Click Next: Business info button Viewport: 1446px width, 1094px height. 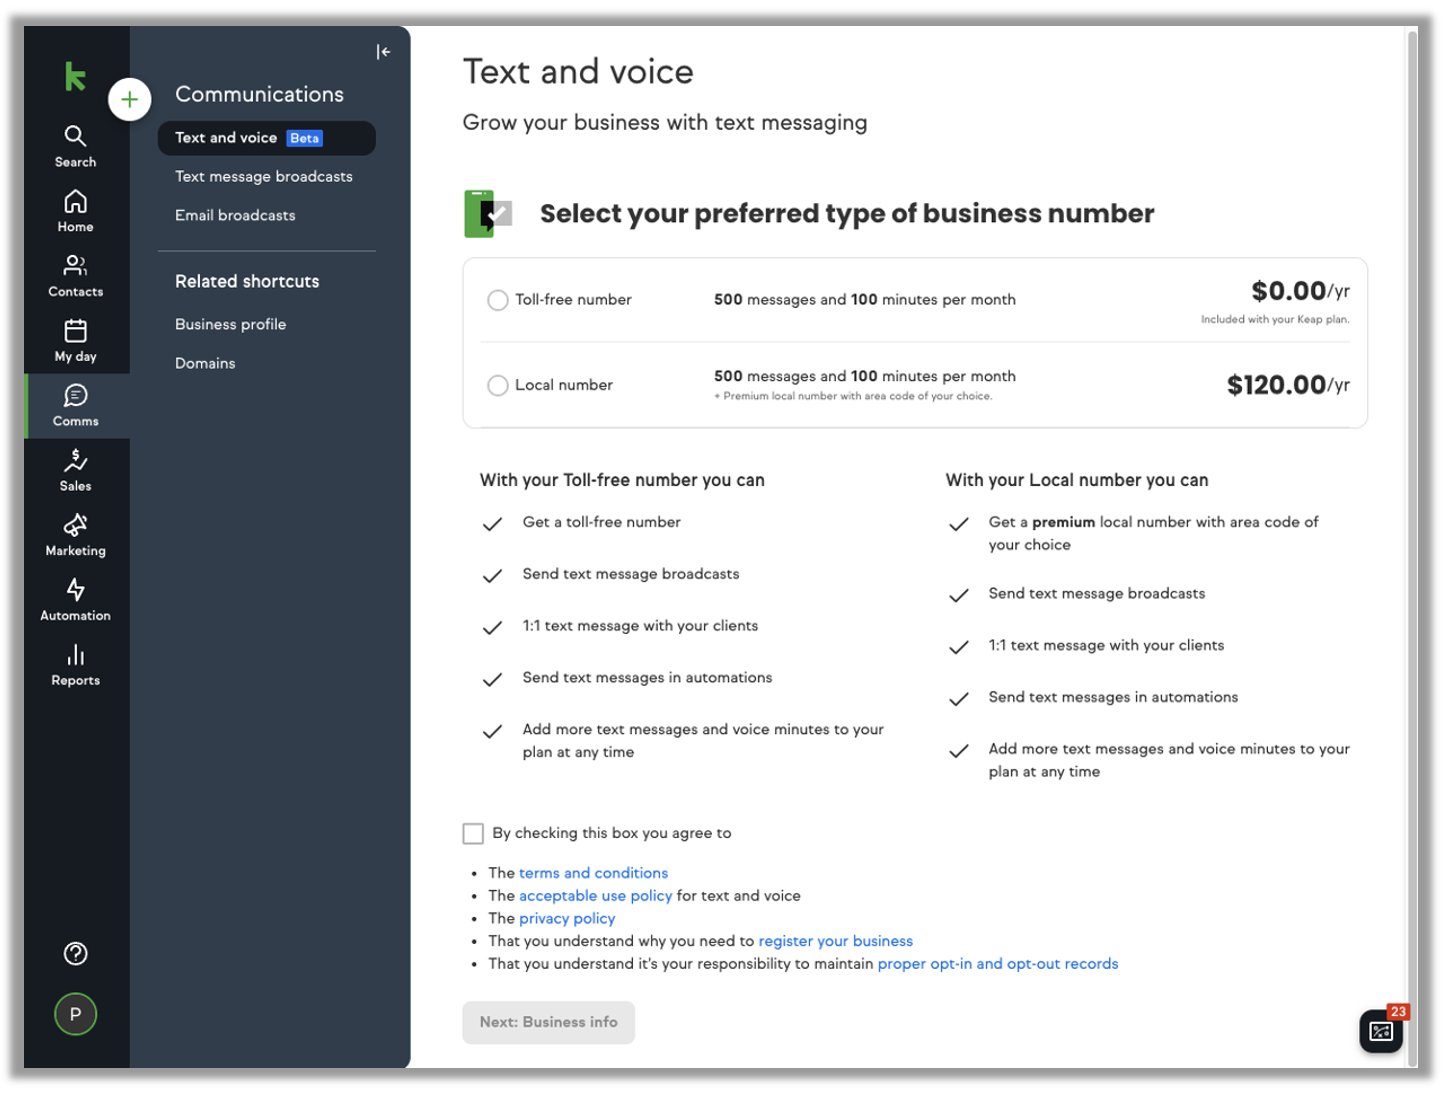[x=548, y=1022]
